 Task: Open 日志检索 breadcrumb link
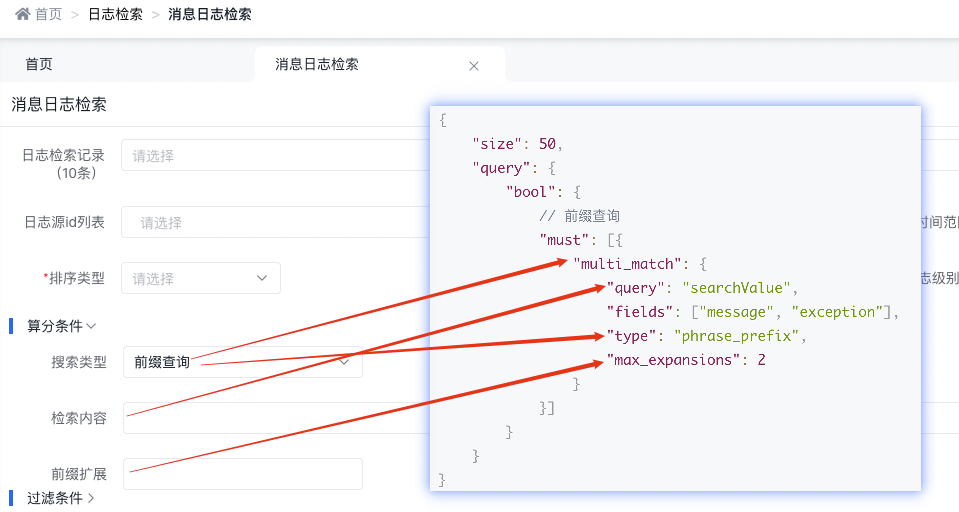point(116,14)
